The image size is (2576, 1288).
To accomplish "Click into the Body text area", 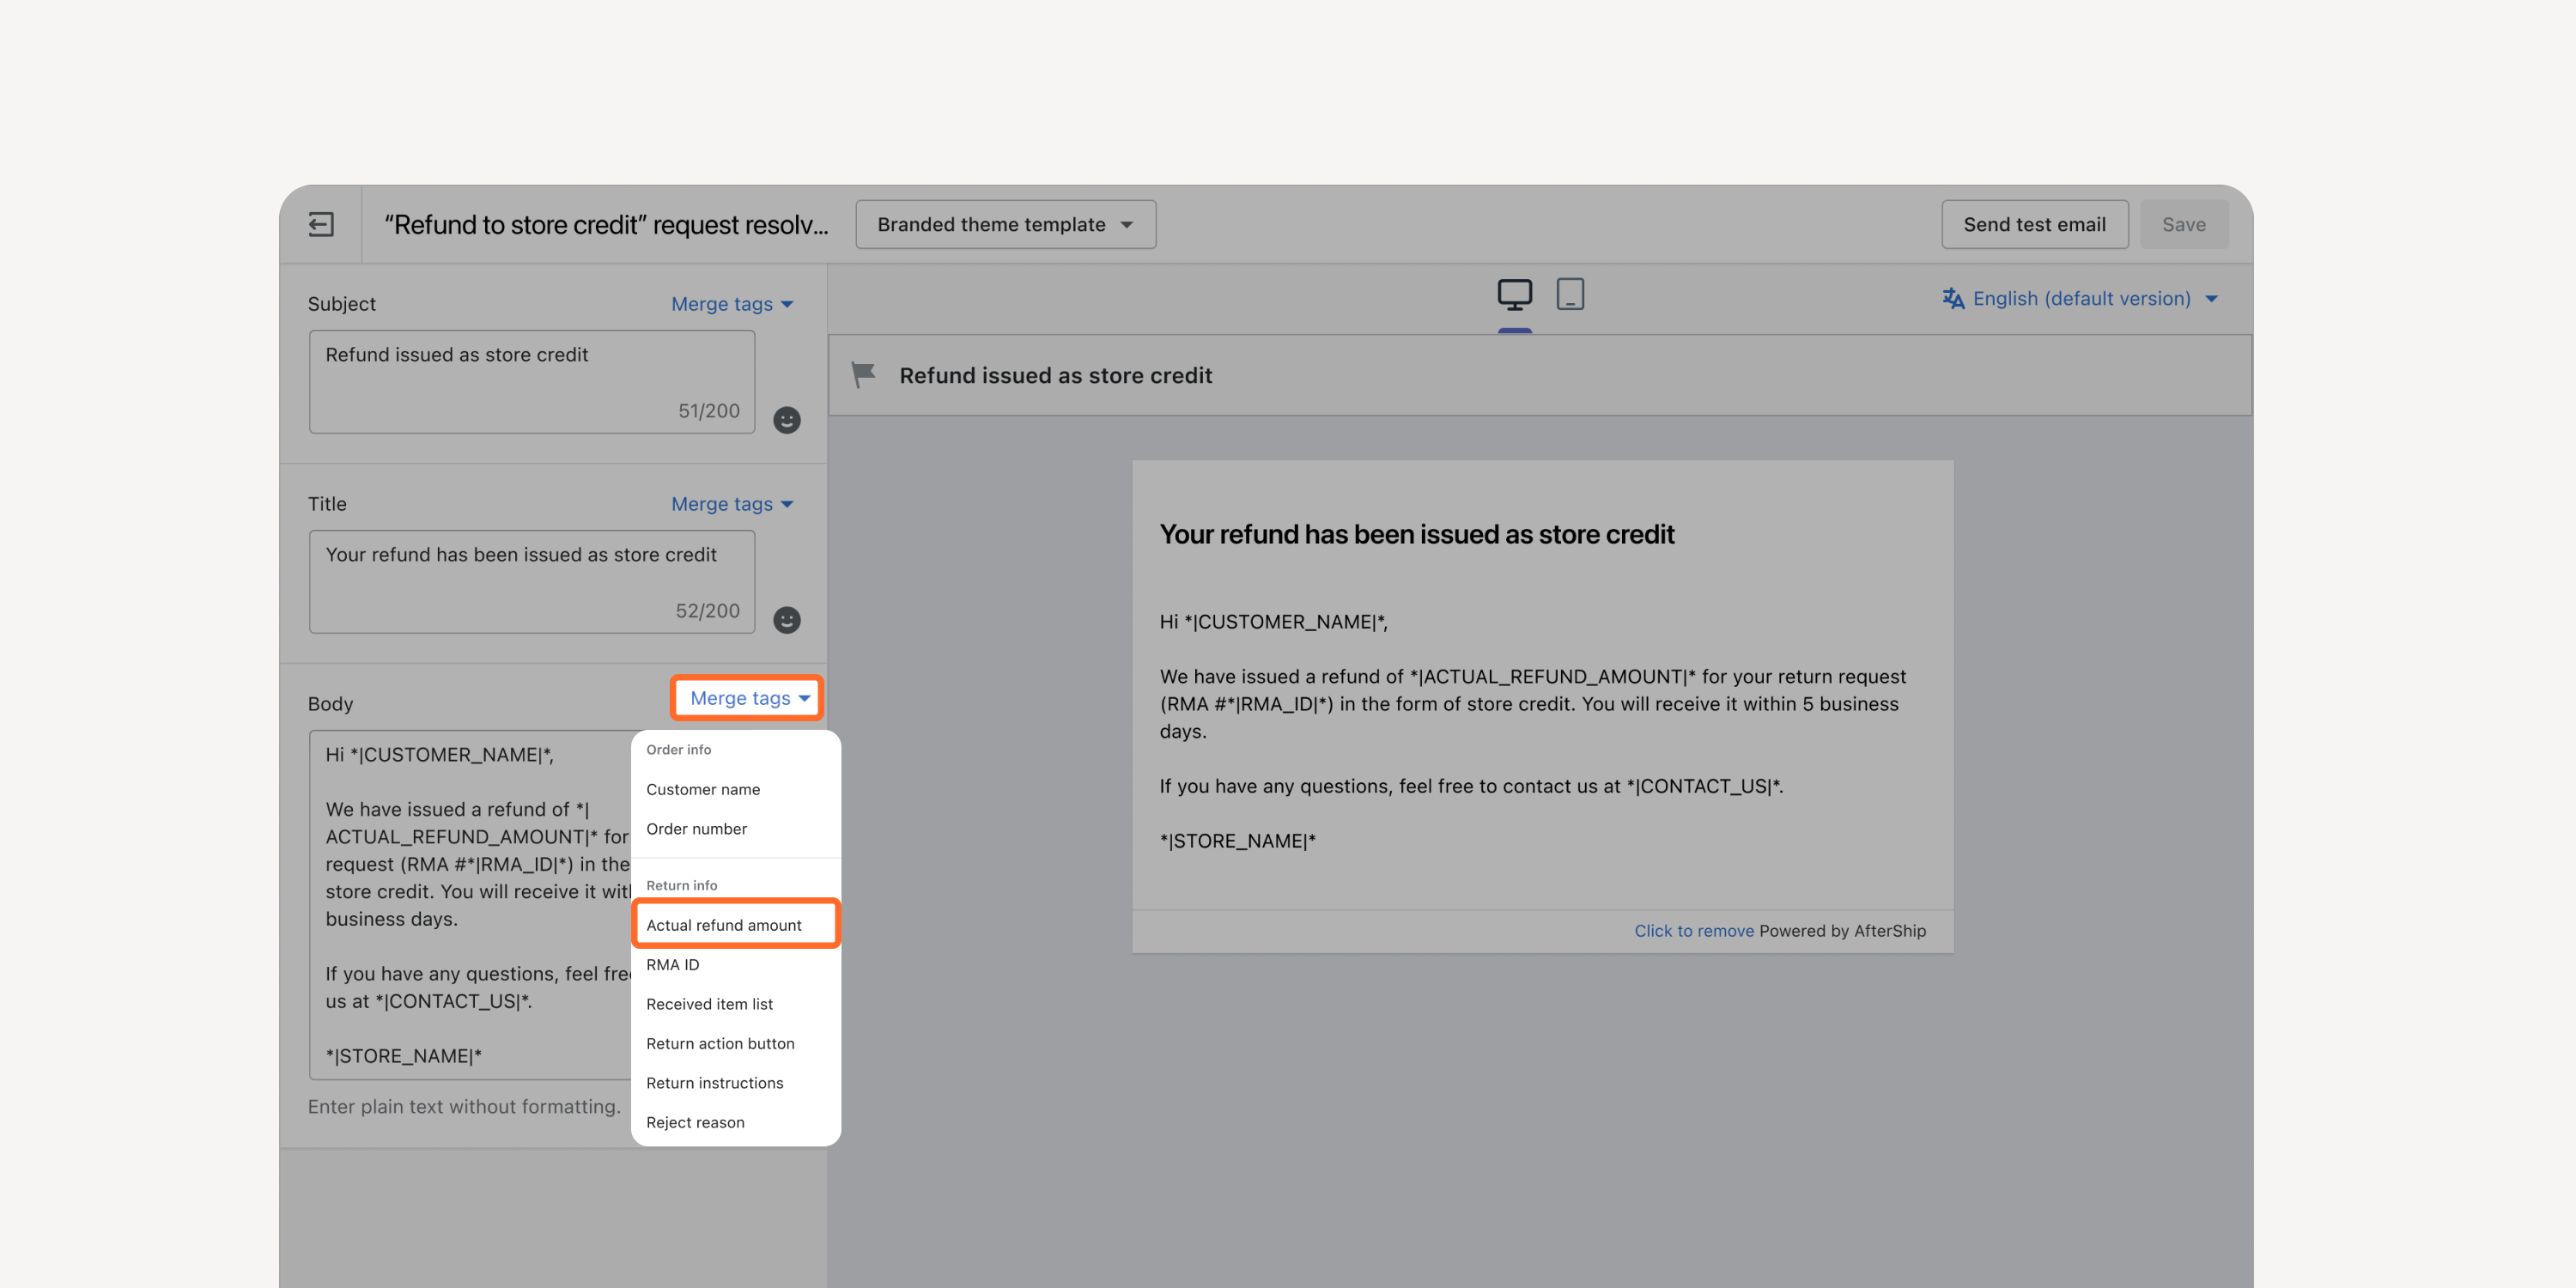I will coord(470,905).
